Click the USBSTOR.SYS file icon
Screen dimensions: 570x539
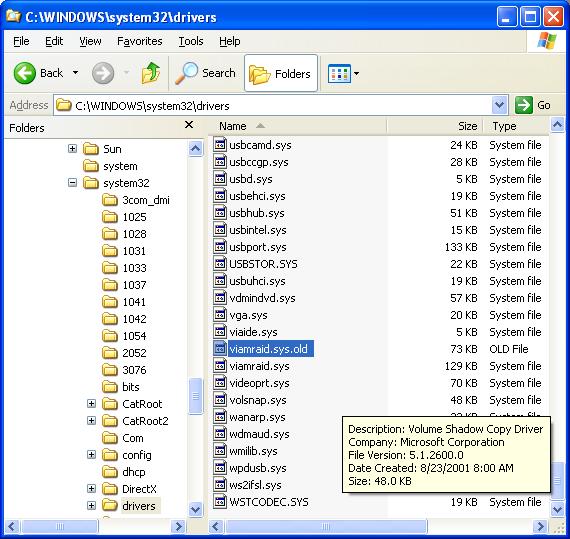[220, 264]
